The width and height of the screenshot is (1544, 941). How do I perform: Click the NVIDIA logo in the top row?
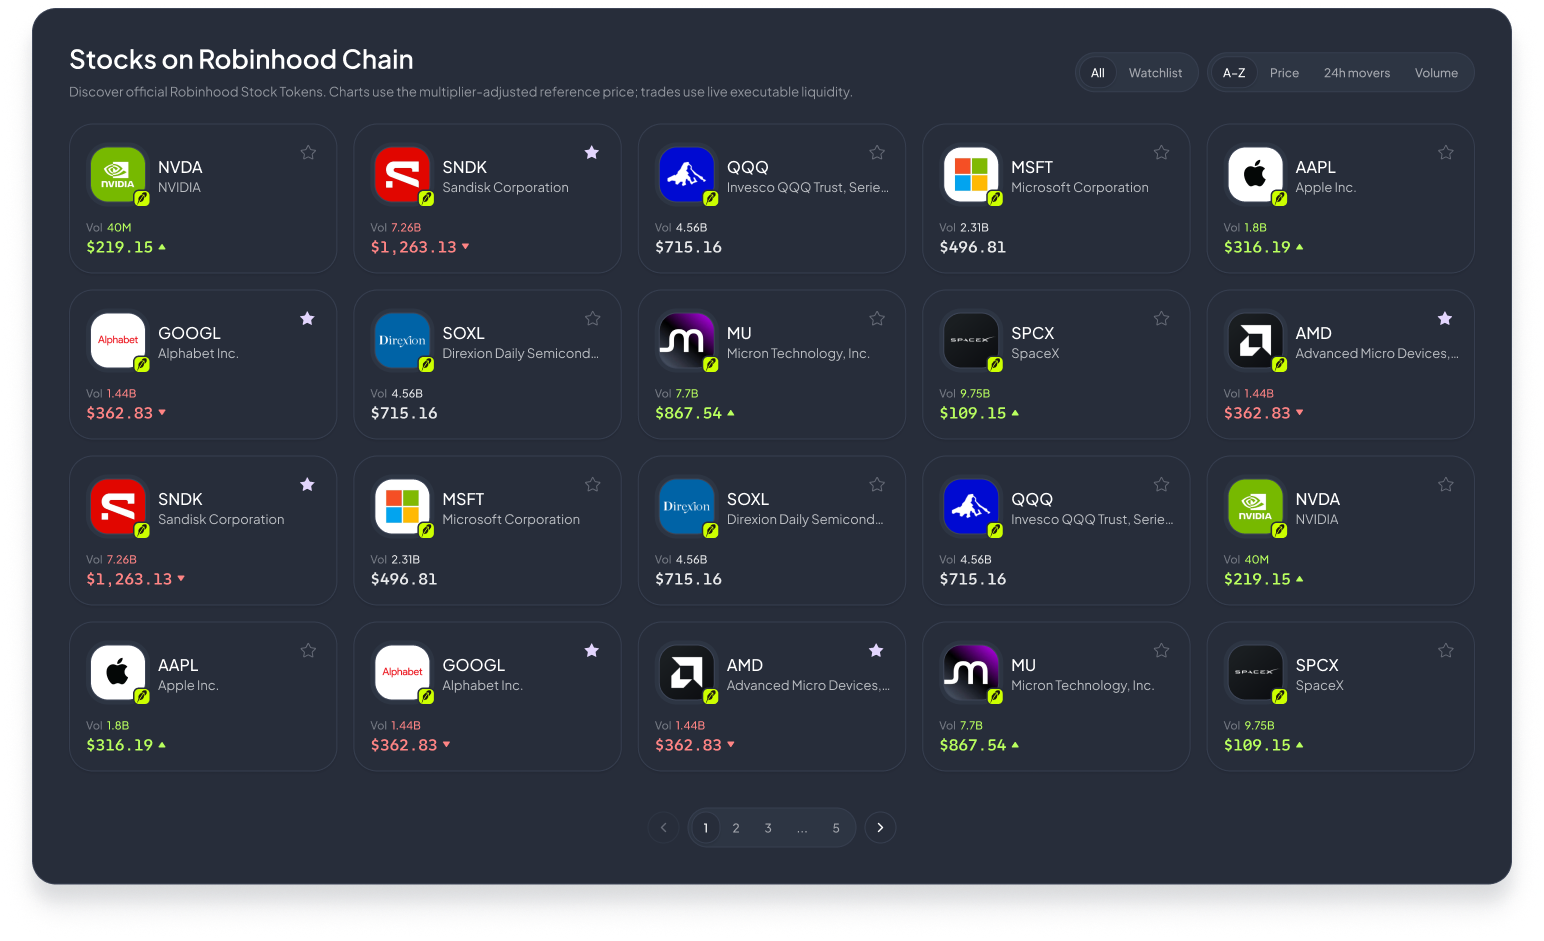(x=118, y=175)
